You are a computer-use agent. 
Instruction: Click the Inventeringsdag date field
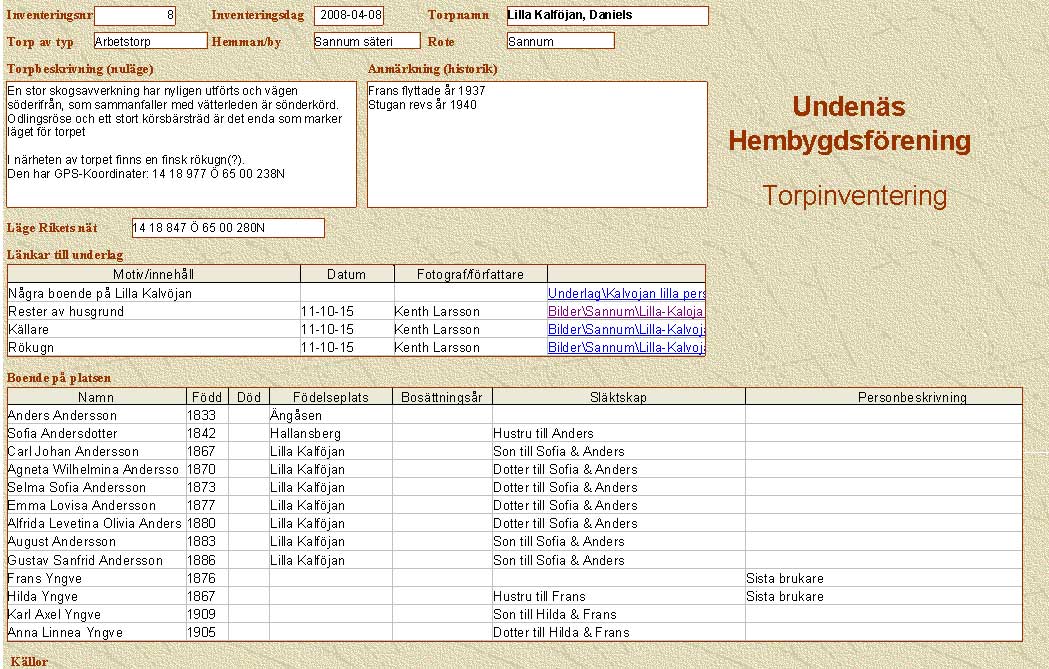(x=348, y=16)
